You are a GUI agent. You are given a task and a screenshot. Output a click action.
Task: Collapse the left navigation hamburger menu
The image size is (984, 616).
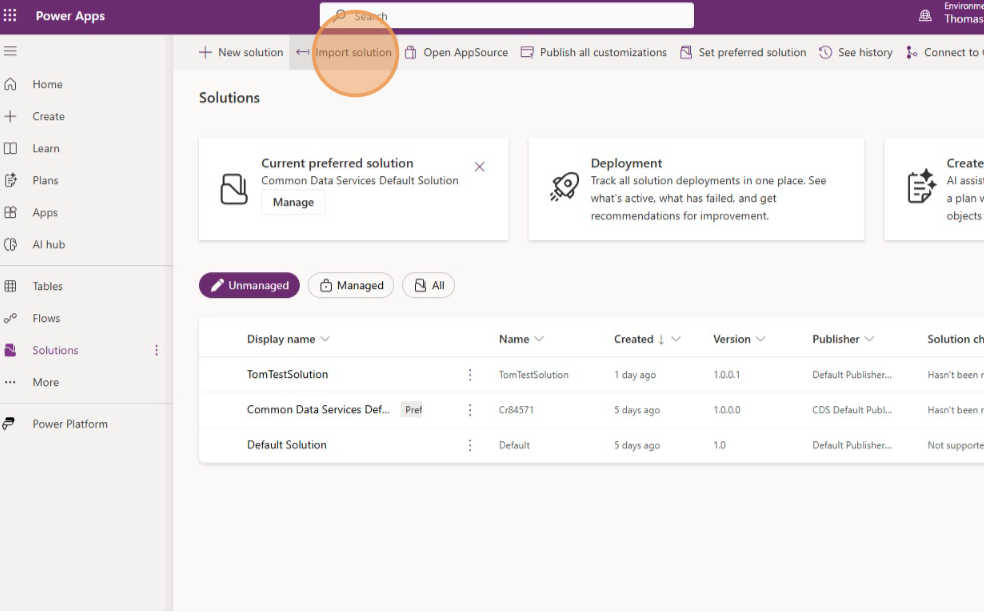point(10,51)
